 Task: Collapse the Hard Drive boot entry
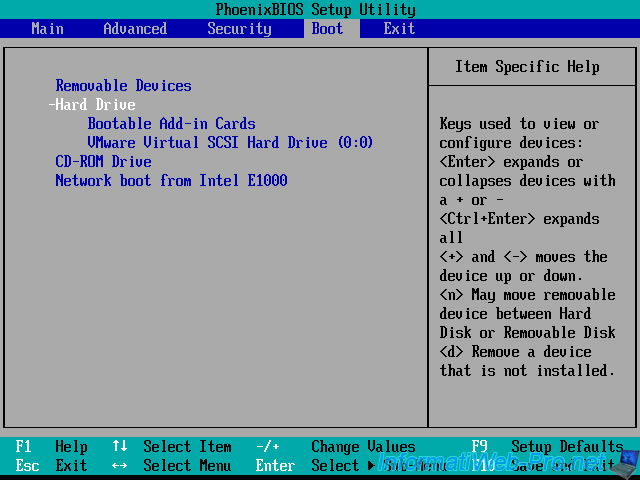coord(92,105)
